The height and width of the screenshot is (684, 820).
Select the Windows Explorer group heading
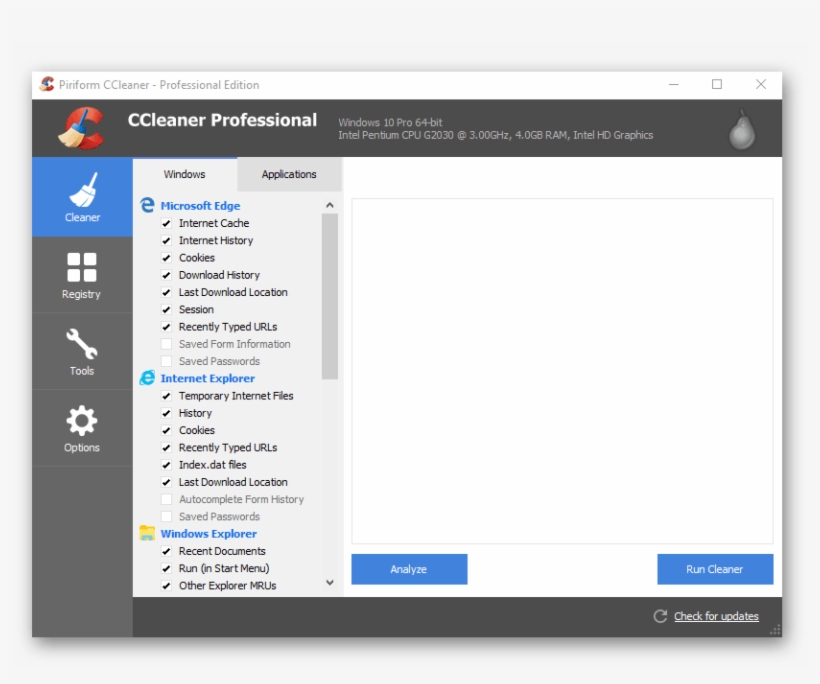click(209, 533)
